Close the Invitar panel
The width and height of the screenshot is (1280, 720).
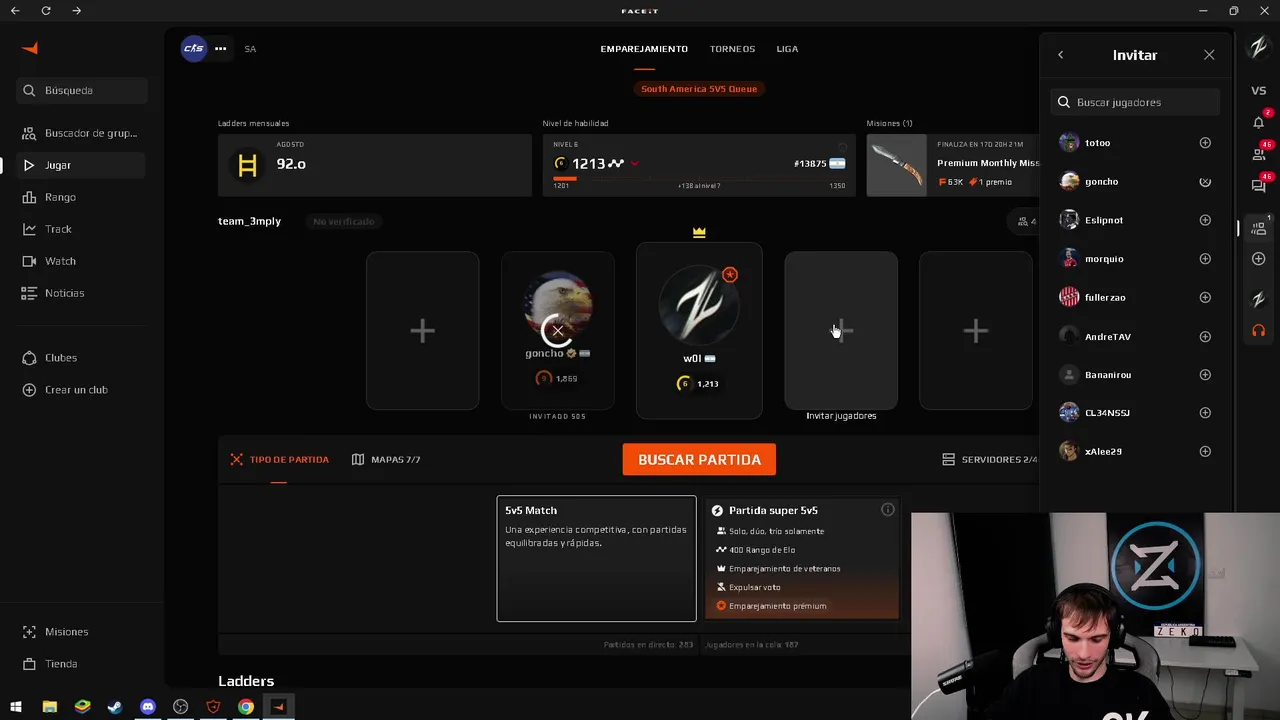click(1209, 55)
